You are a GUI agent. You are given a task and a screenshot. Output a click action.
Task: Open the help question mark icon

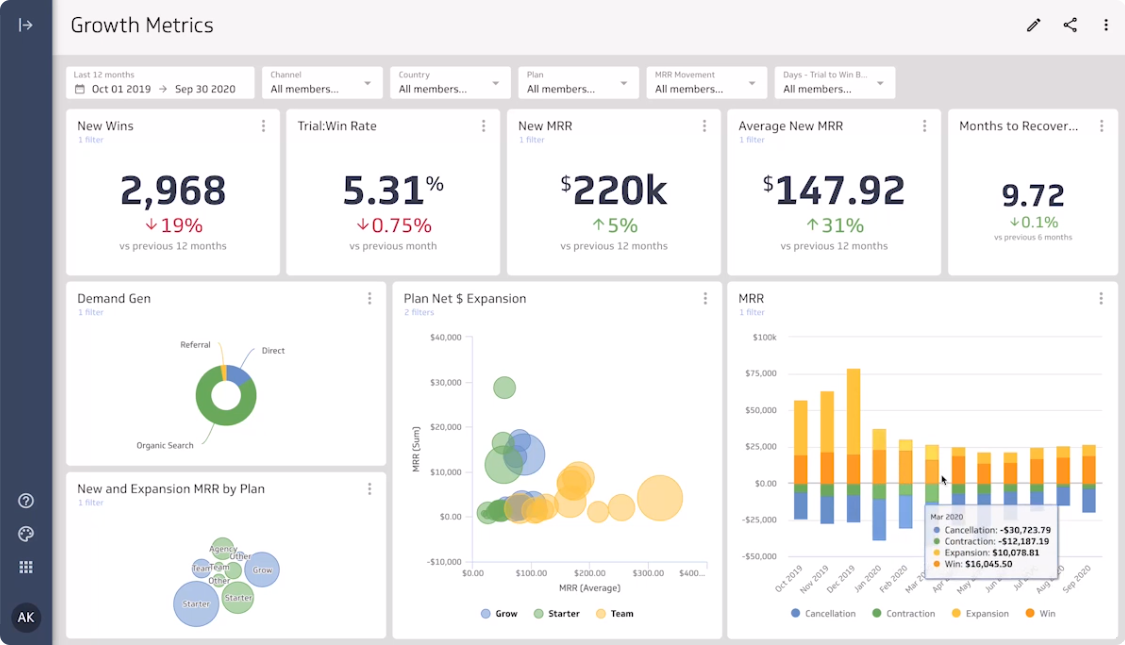tap(25, 501)
